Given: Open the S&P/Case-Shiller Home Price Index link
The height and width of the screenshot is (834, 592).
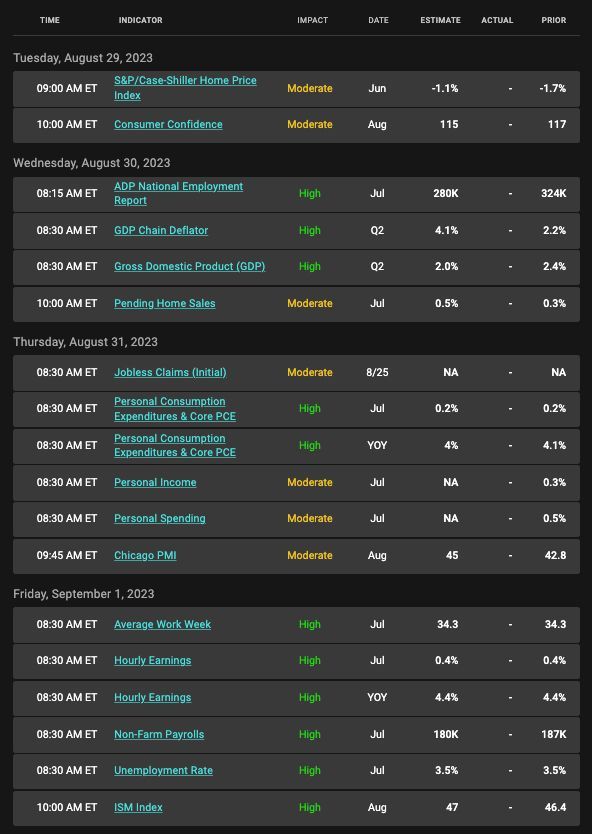Looking at the screenshot, I should point(185,88).
